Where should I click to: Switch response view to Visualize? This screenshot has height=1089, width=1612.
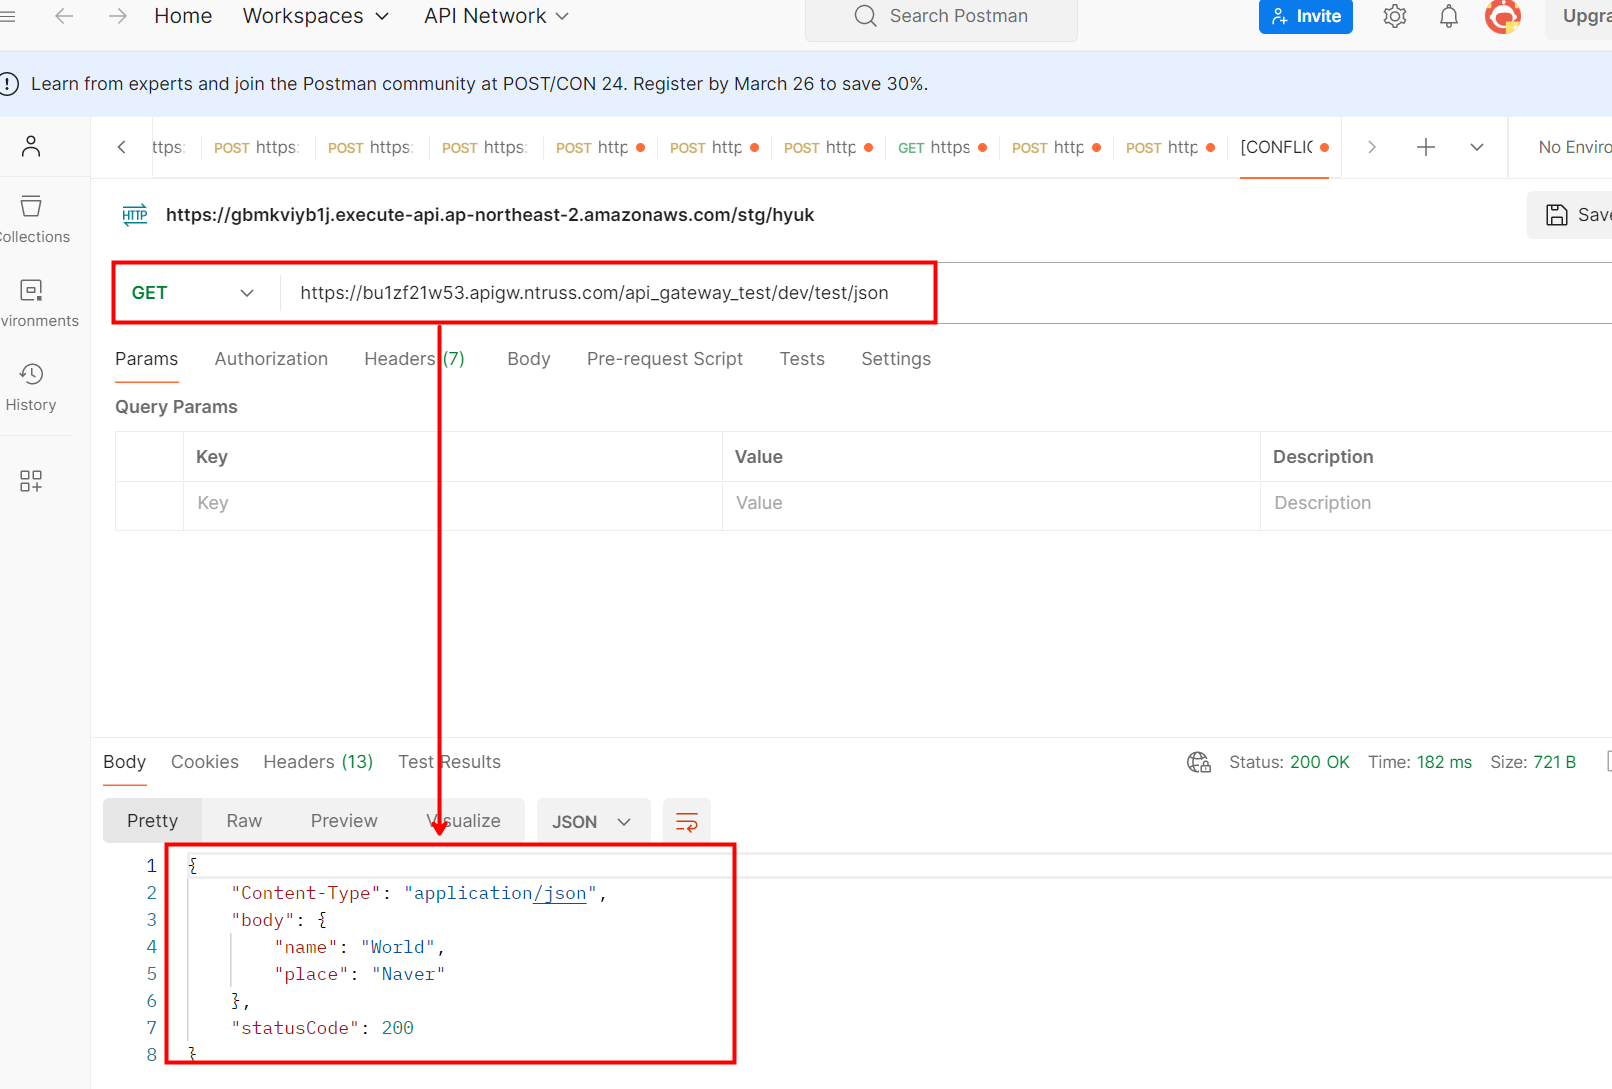pyautogui.click(x=464, y=821)
